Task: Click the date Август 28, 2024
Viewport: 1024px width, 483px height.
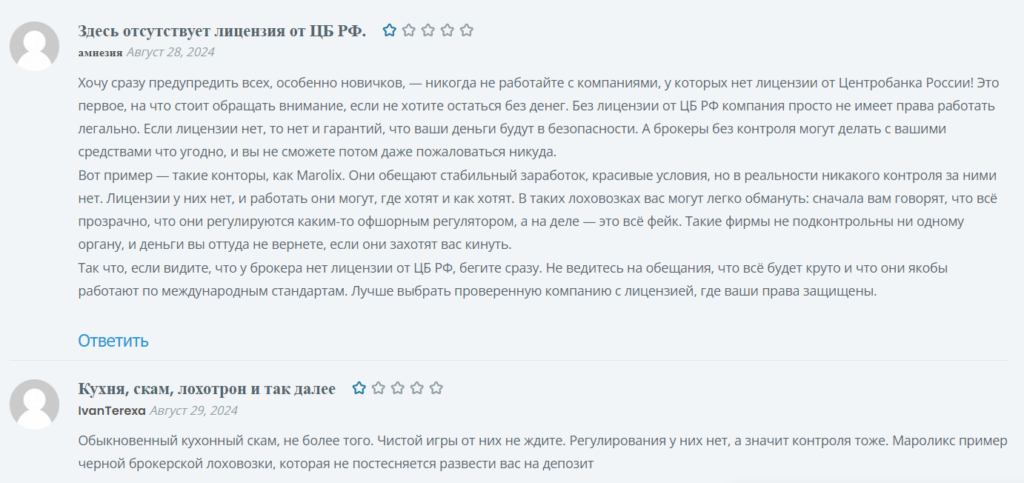Action: tap(170, 52)
